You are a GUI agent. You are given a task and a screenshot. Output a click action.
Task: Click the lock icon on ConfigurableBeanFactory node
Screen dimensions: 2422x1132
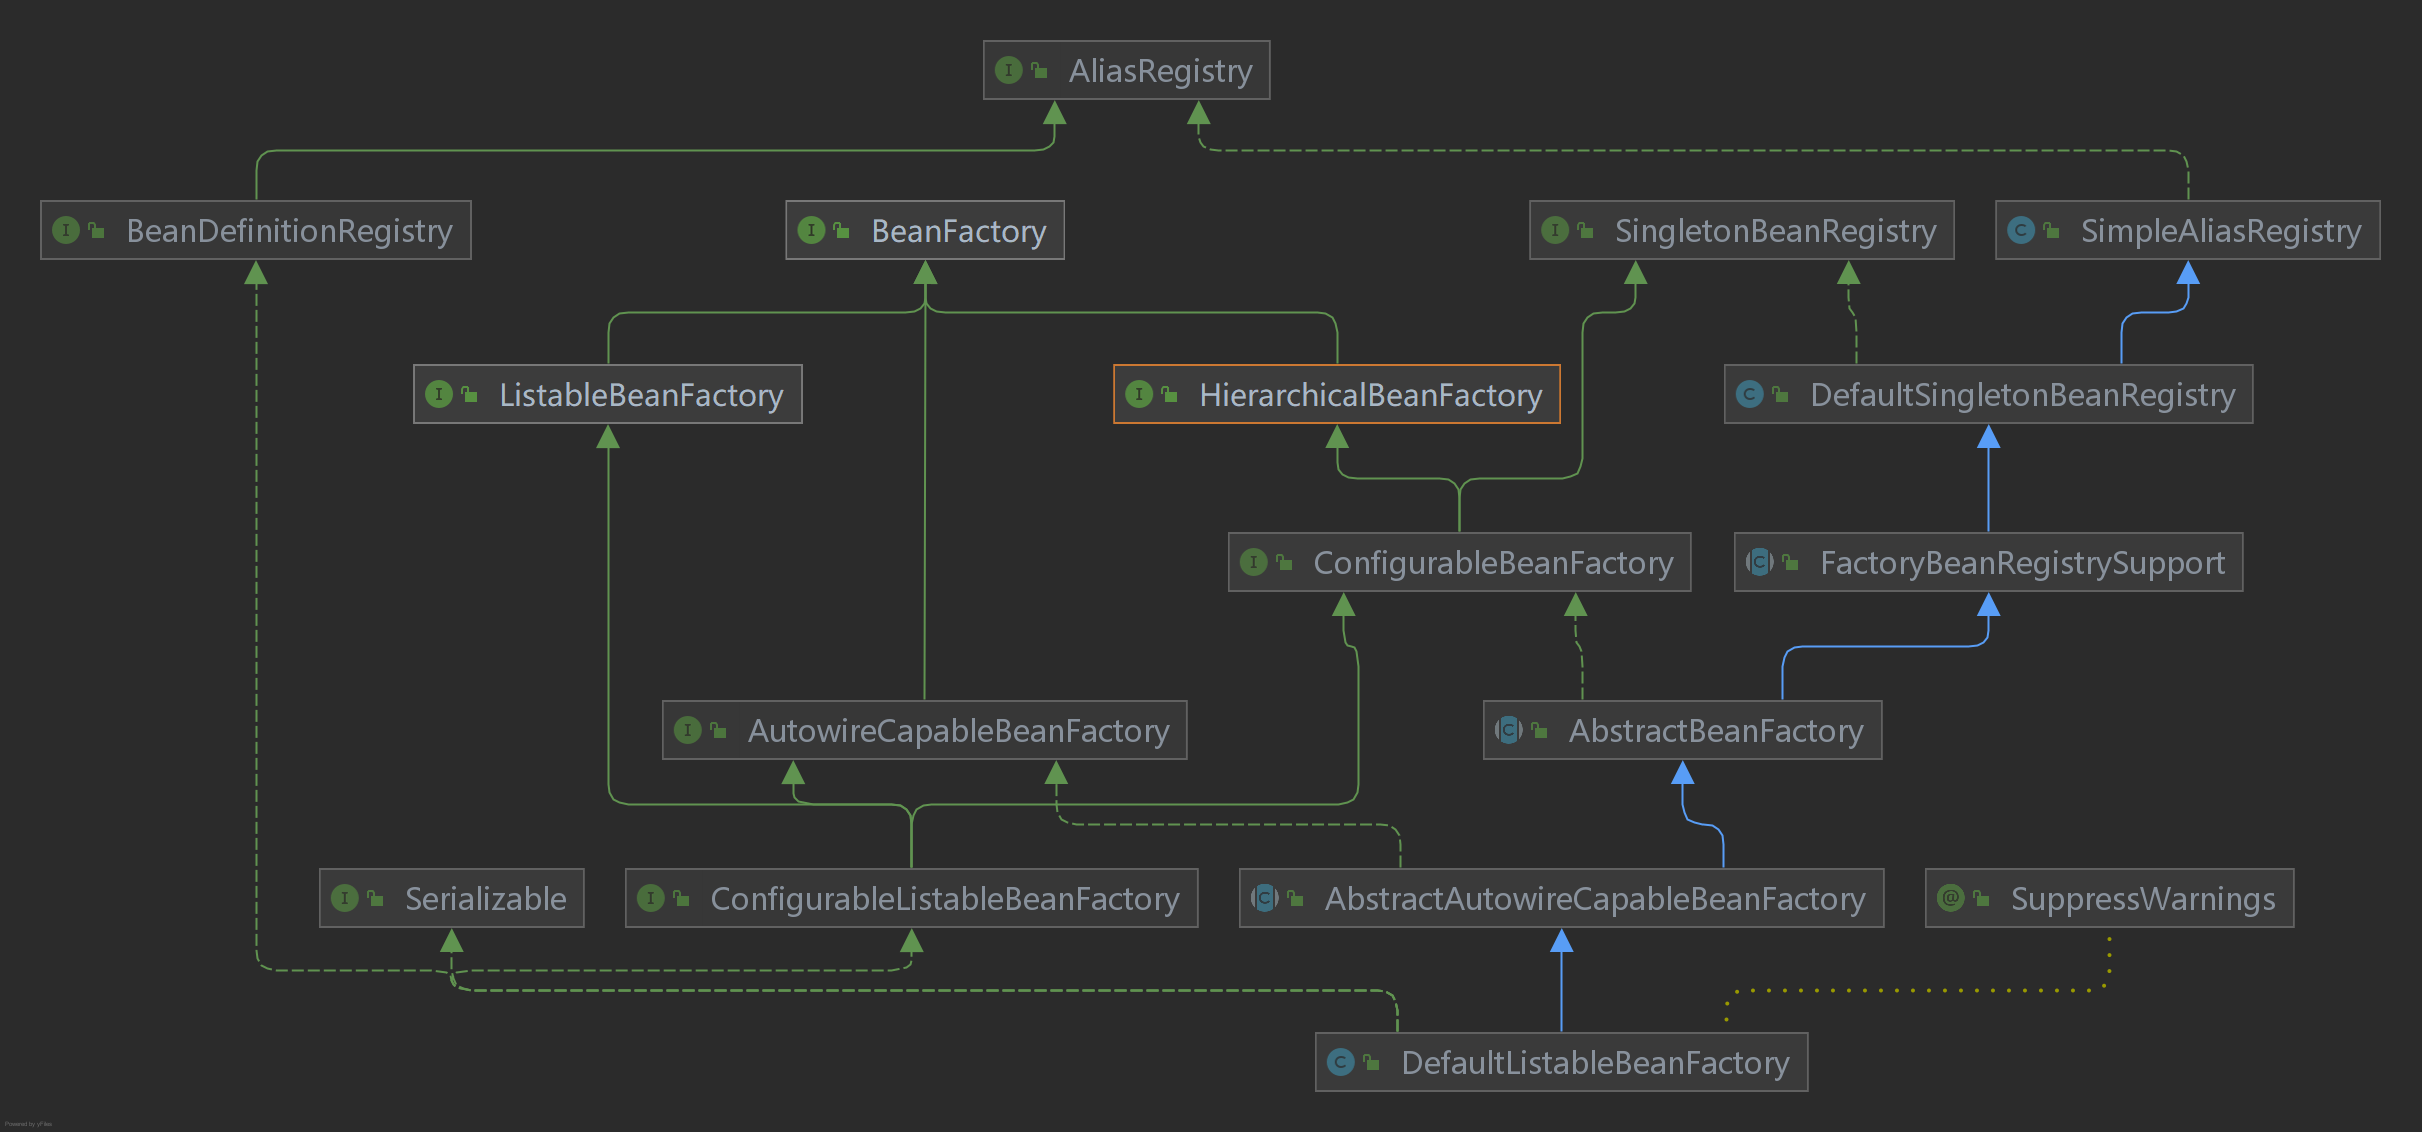(x=1285, y=562)
